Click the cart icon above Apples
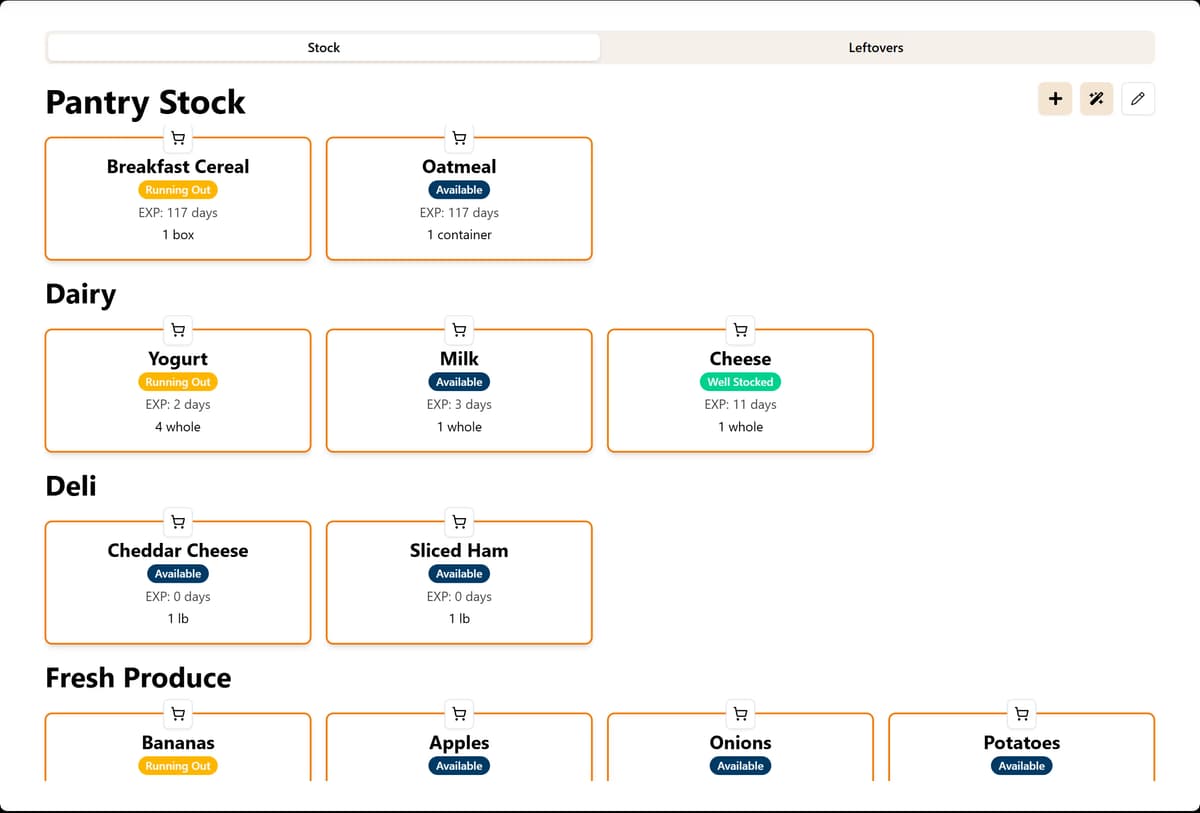The image size is (1200, 813). [x=459, y=714]
